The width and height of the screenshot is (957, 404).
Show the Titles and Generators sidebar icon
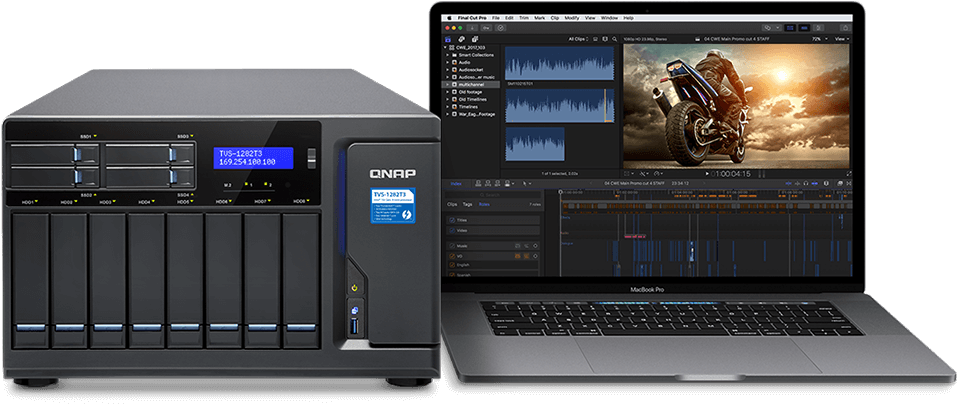click(475, 39)
